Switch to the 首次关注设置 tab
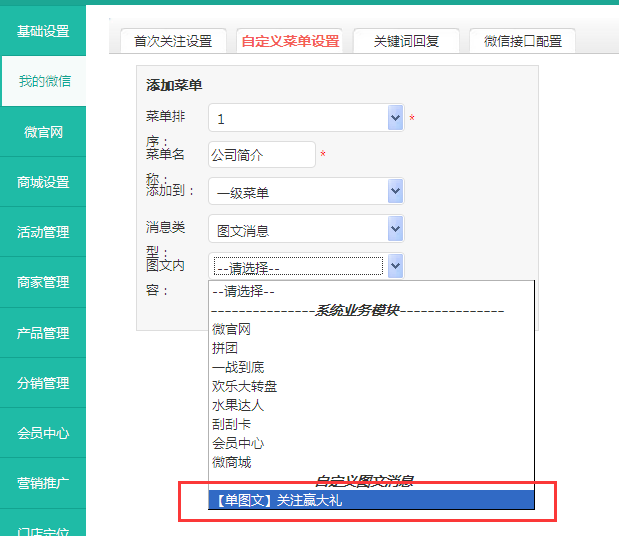Viewport: 619px width, 536px height. (173, 41)
